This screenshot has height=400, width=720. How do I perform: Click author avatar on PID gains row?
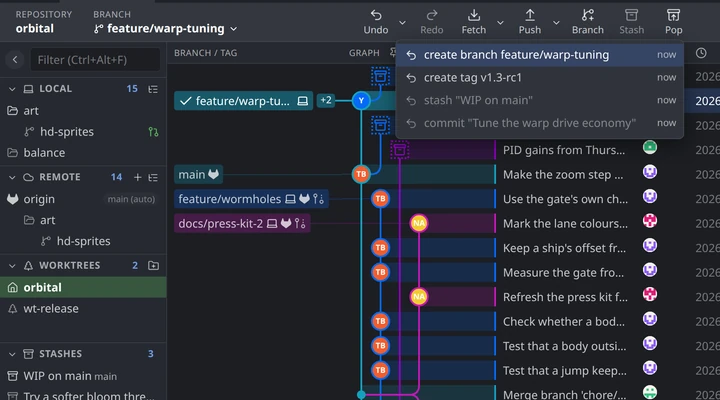650,147
